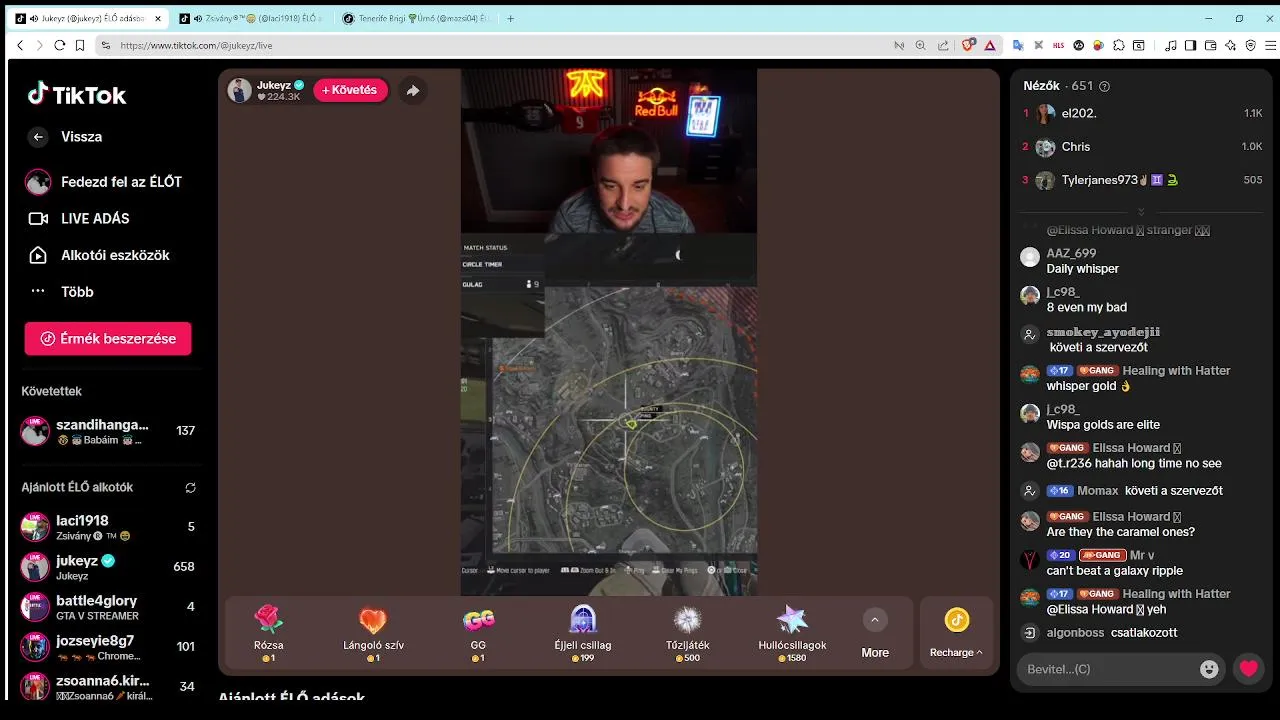Screen dimensions: 1280x720
Task: Send the Tűzijáték gift
Action: 688,634
